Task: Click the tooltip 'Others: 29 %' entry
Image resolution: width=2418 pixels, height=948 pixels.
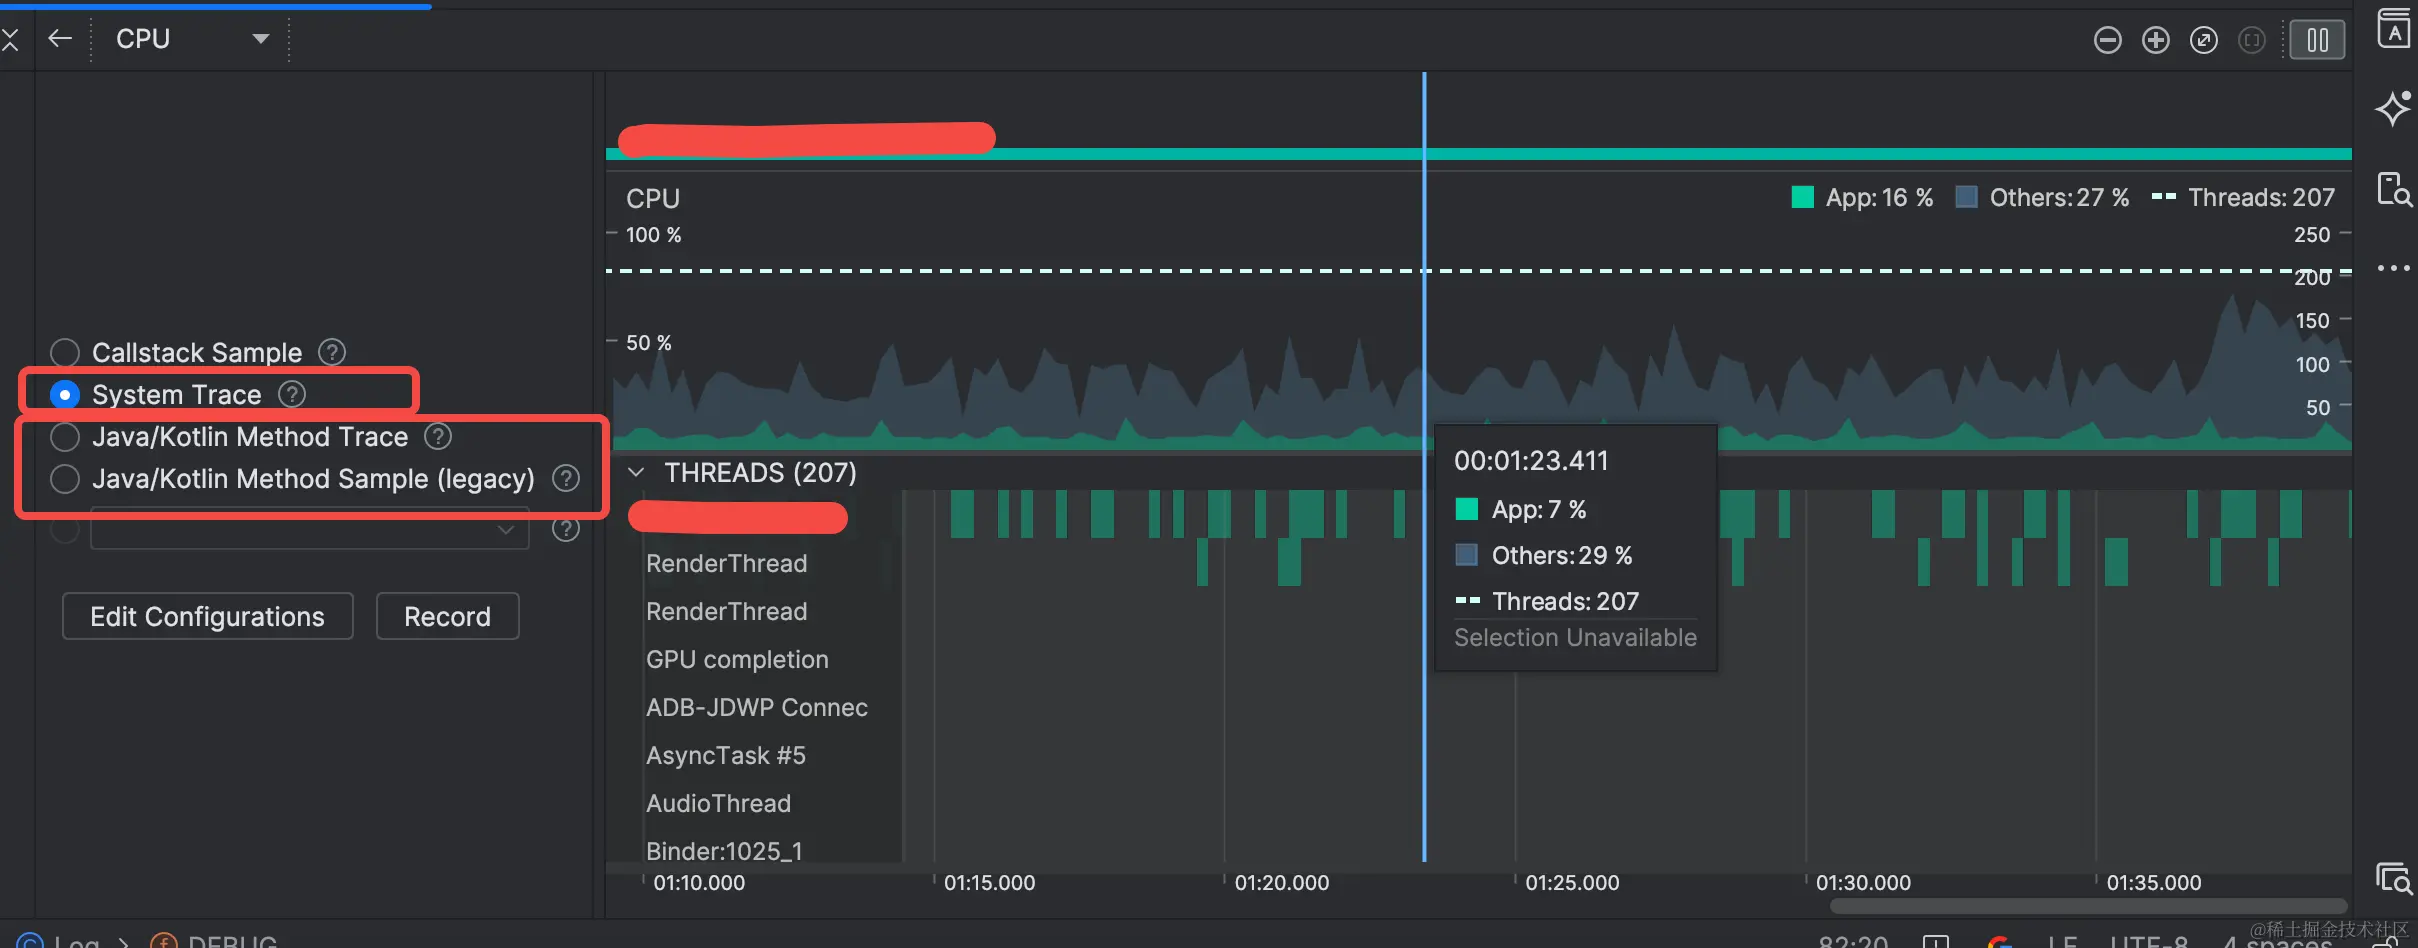Action: point(1562,555)
